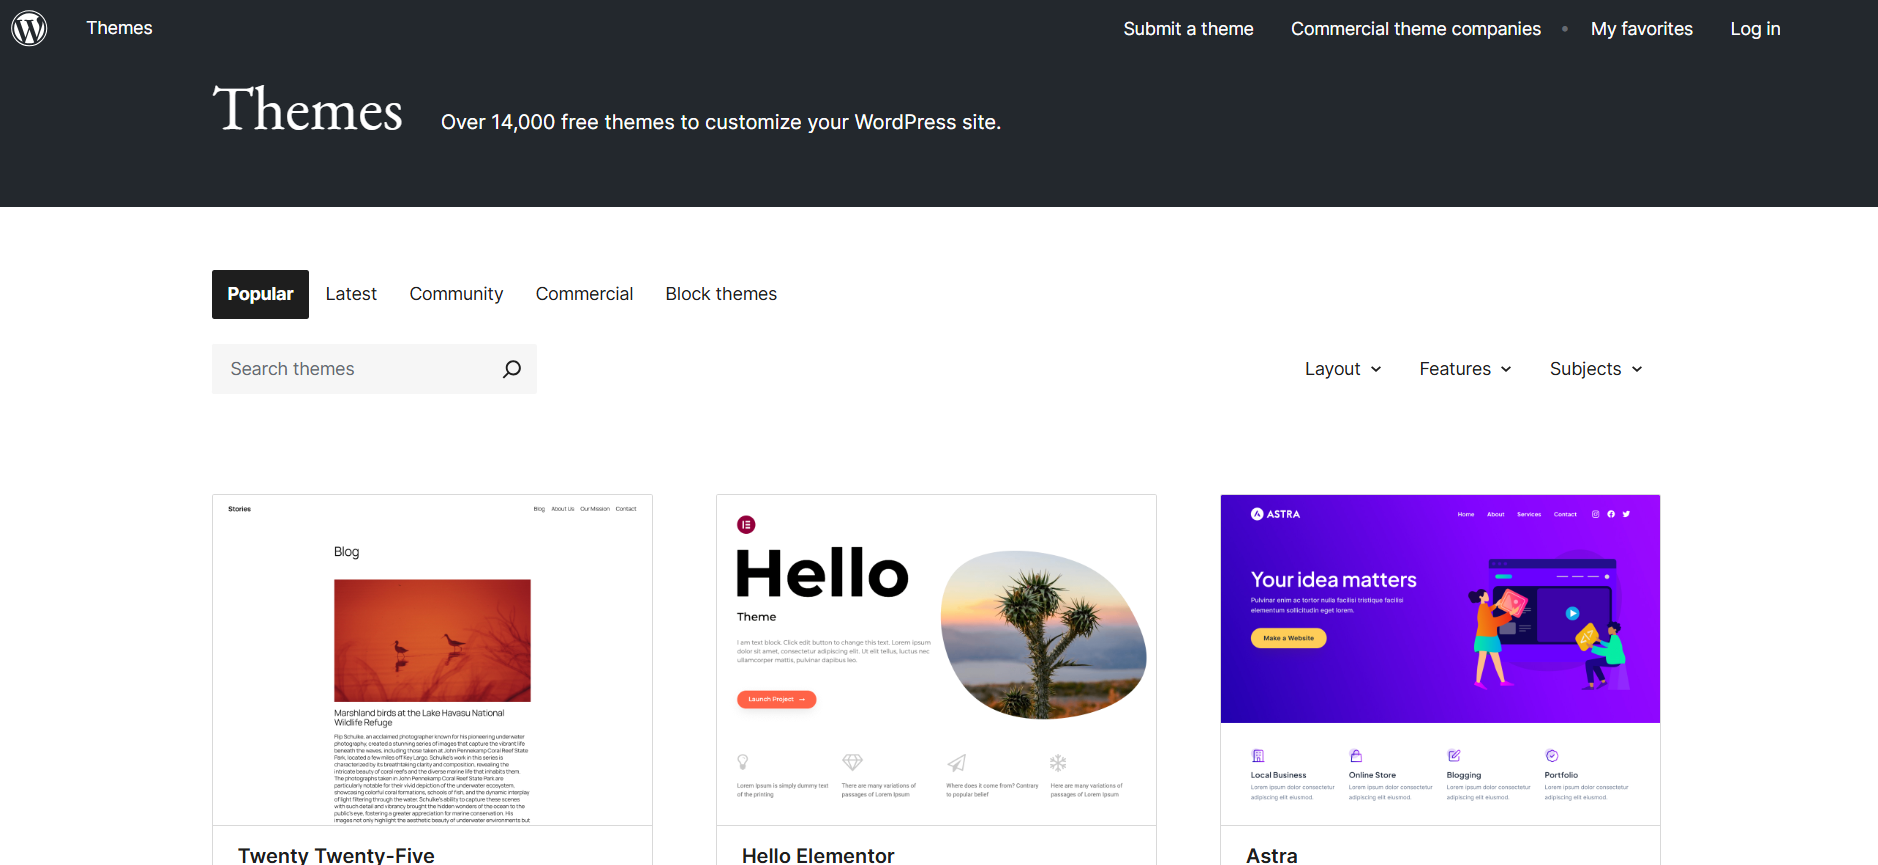The height and width of the screenshot is (865, 1878).
Task: Select the Popular tab
Action: [x=260, y=294]
